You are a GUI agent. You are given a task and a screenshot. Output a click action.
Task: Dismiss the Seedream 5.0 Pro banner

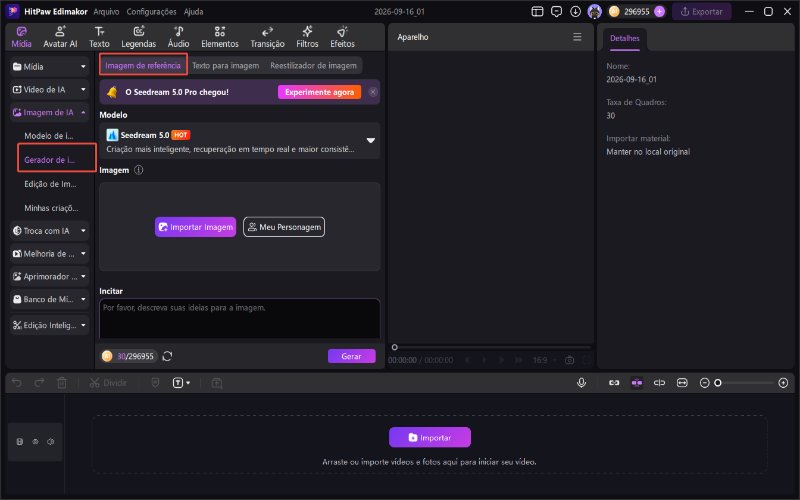click(x=373, y=92)
